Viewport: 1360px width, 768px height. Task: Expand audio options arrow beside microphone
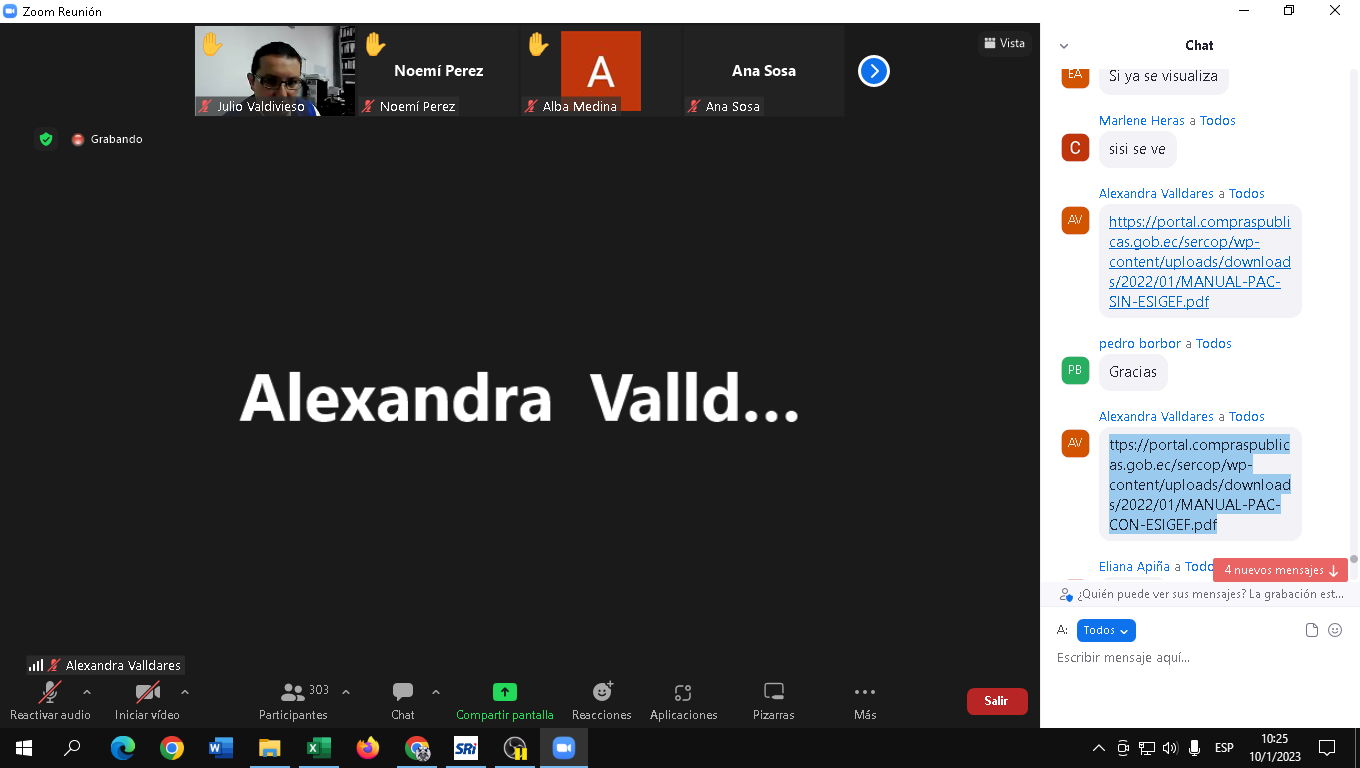tap(87, 692)
